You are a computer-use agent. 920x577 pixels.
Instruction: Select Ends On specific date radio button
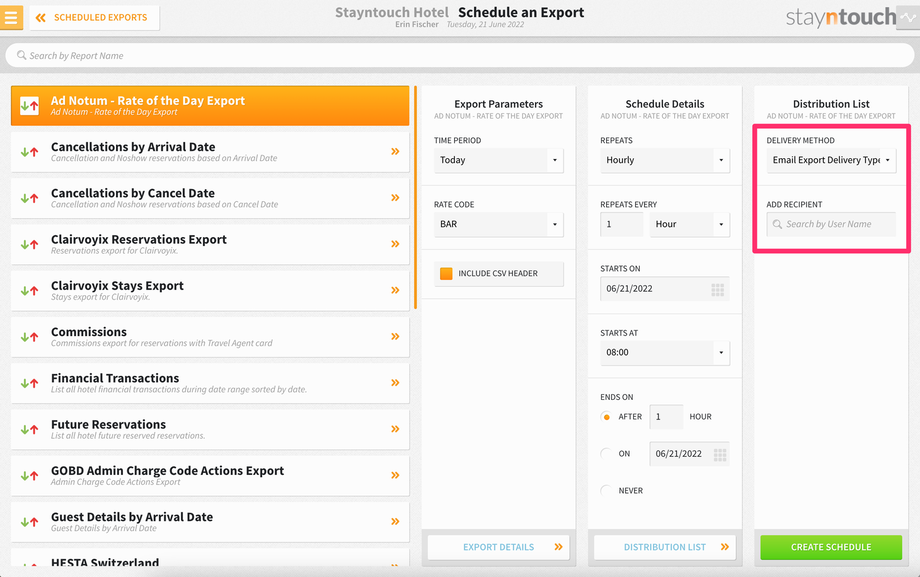[x=606, y=454]
